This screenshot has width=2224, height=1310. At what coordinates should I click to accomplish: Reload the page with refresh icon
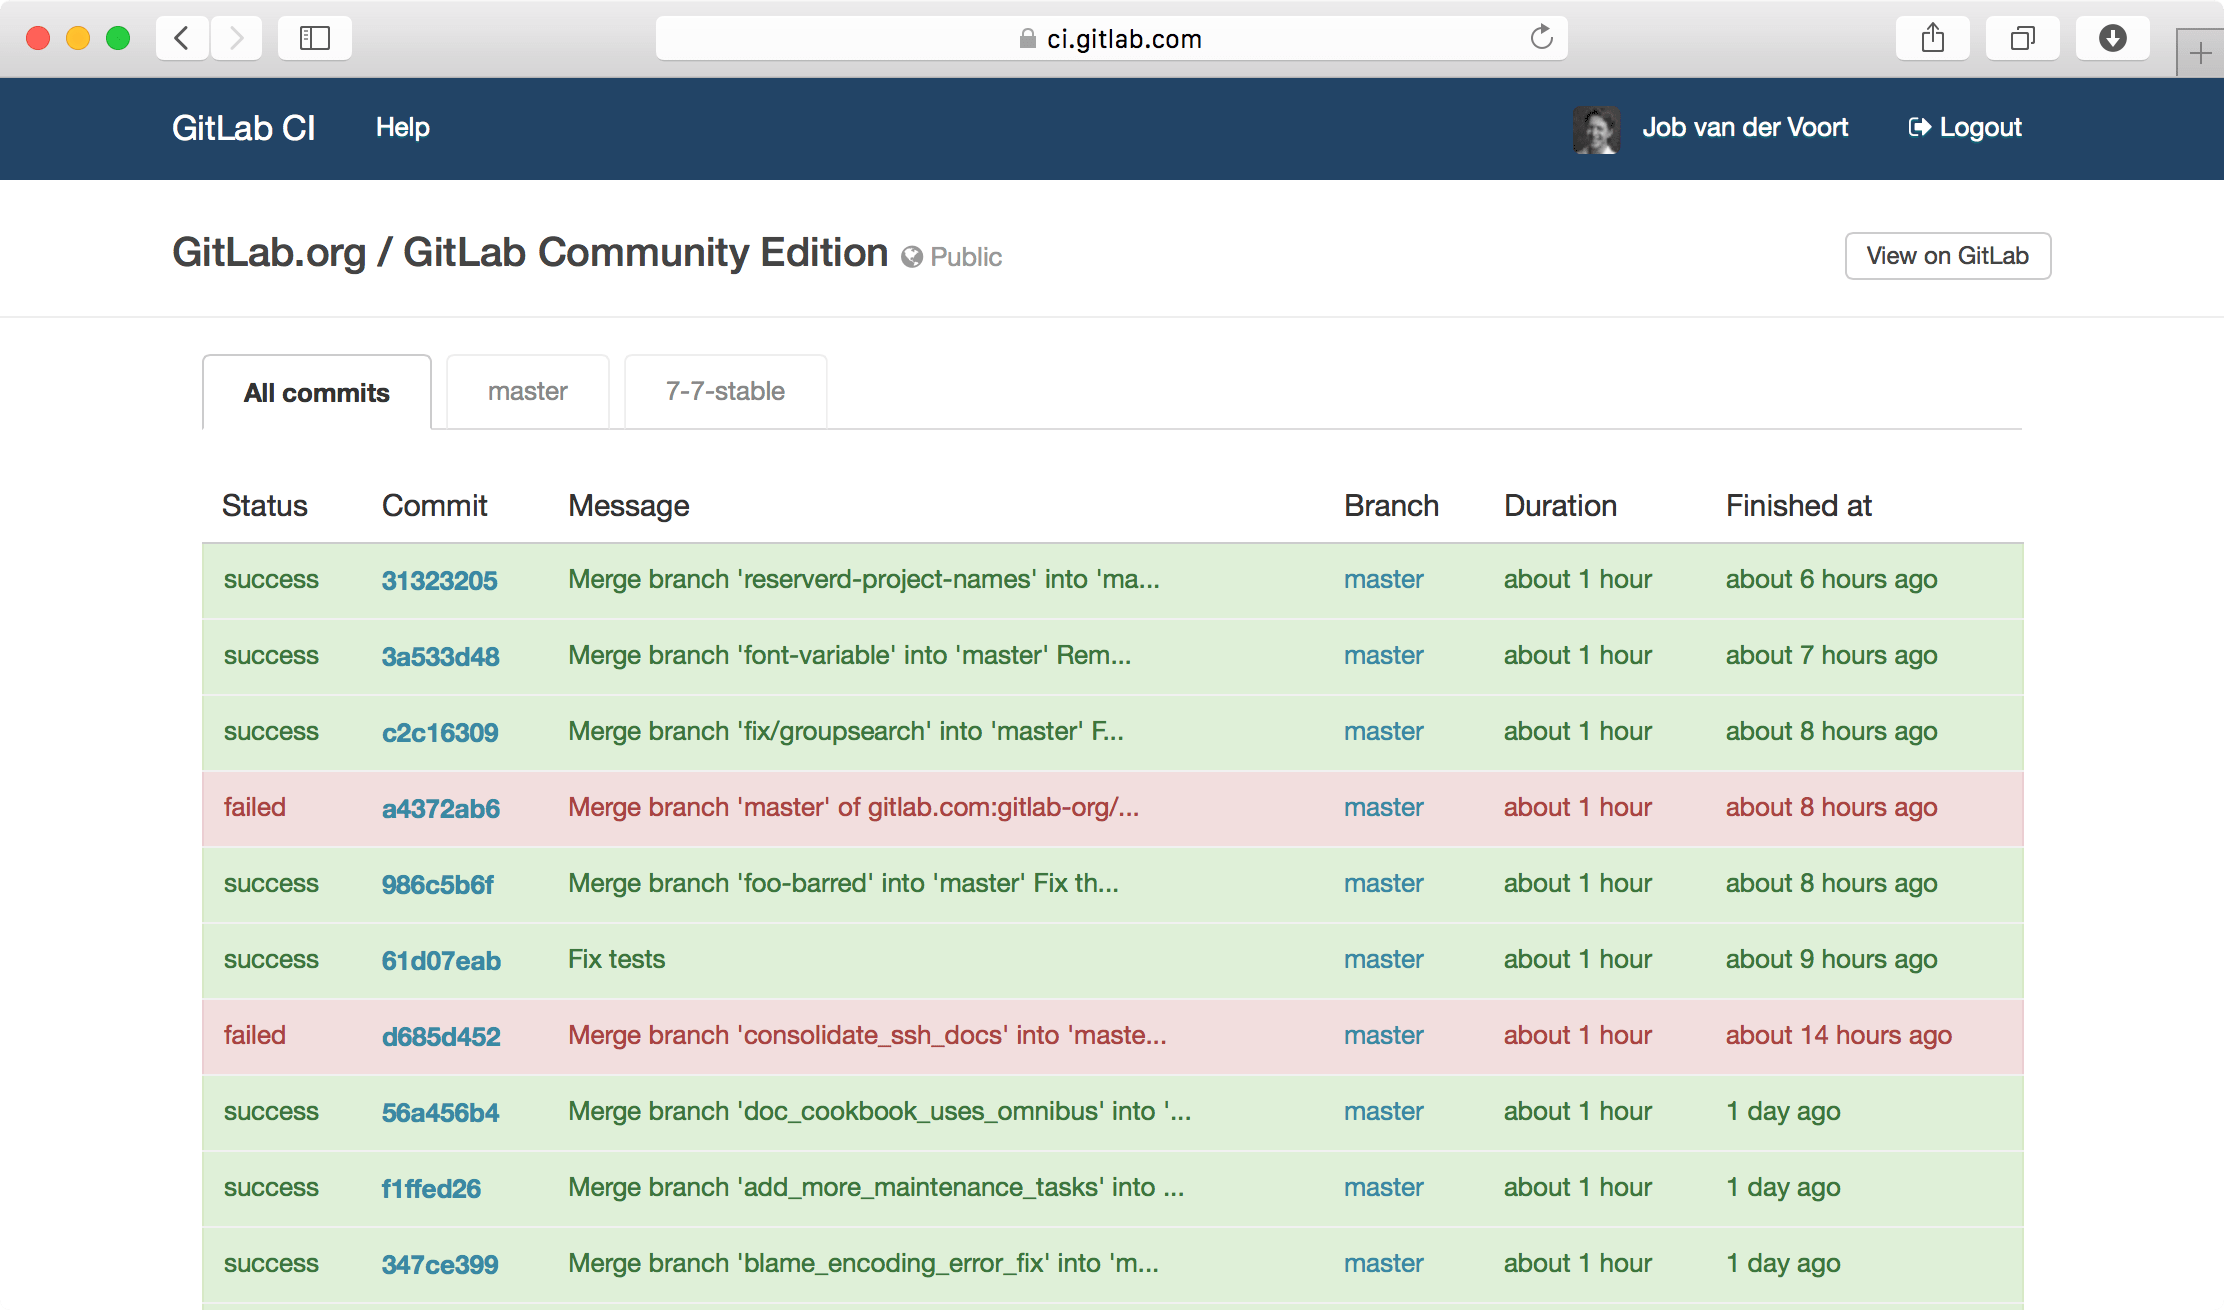click(x=1541, y=38)
